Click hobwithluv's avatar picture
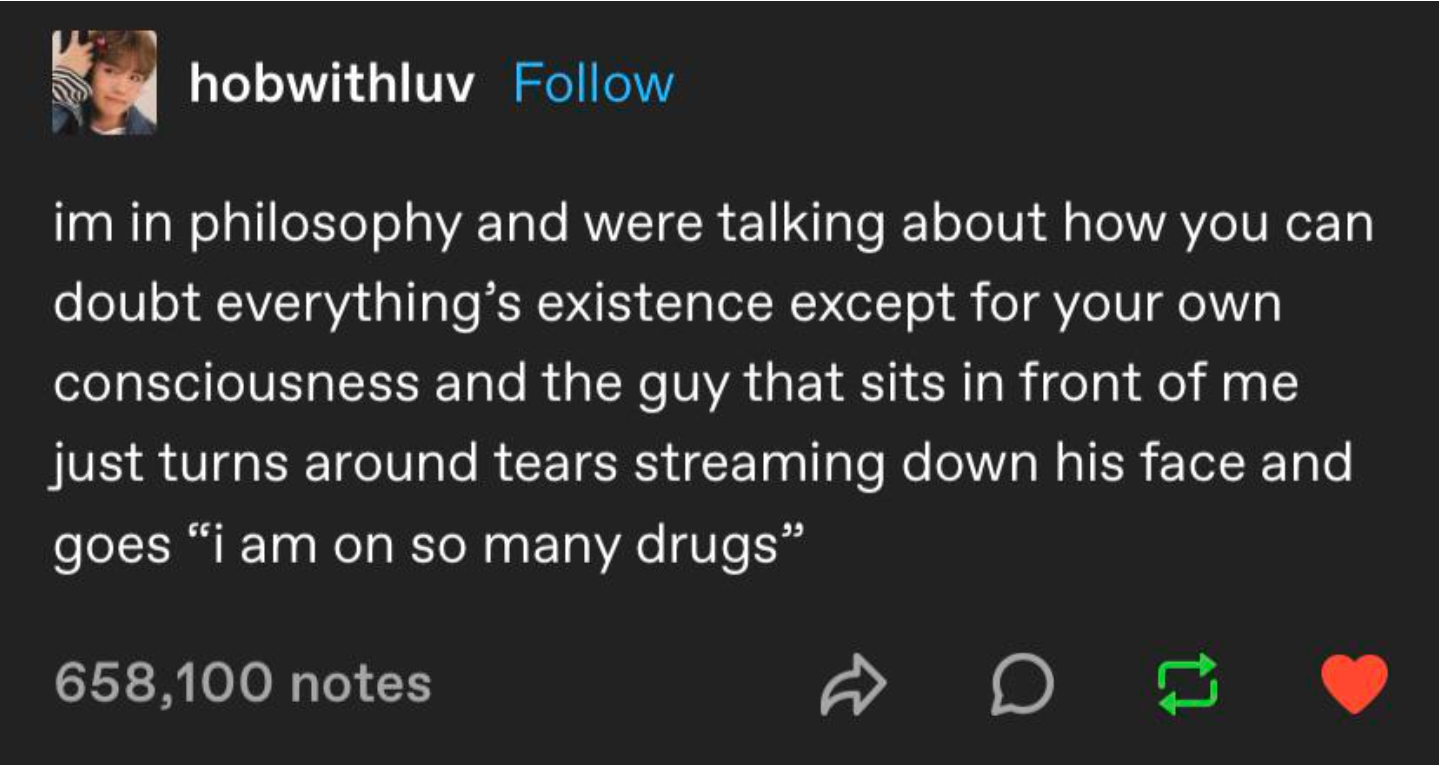 (104, 82)
